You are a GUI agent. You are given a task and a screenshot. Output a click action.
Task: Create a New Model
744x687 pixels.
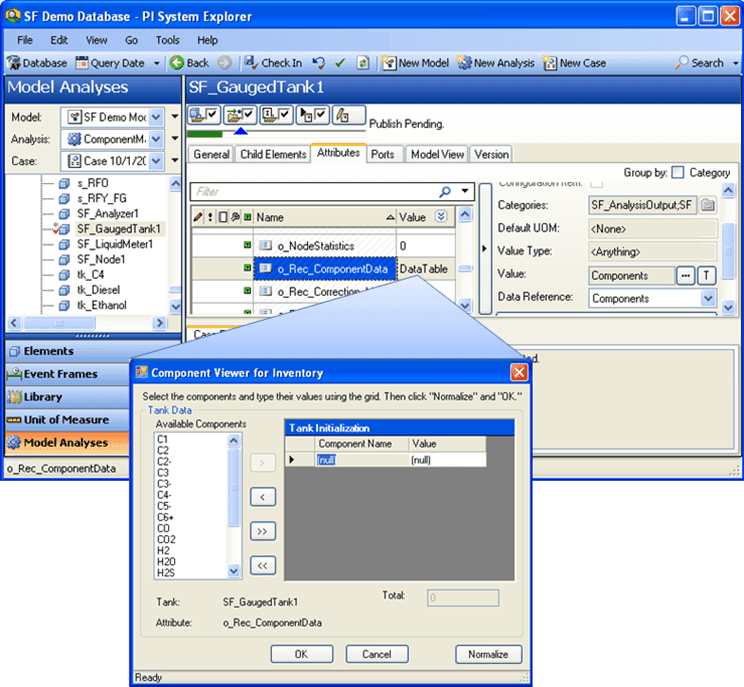coord(415,63)
